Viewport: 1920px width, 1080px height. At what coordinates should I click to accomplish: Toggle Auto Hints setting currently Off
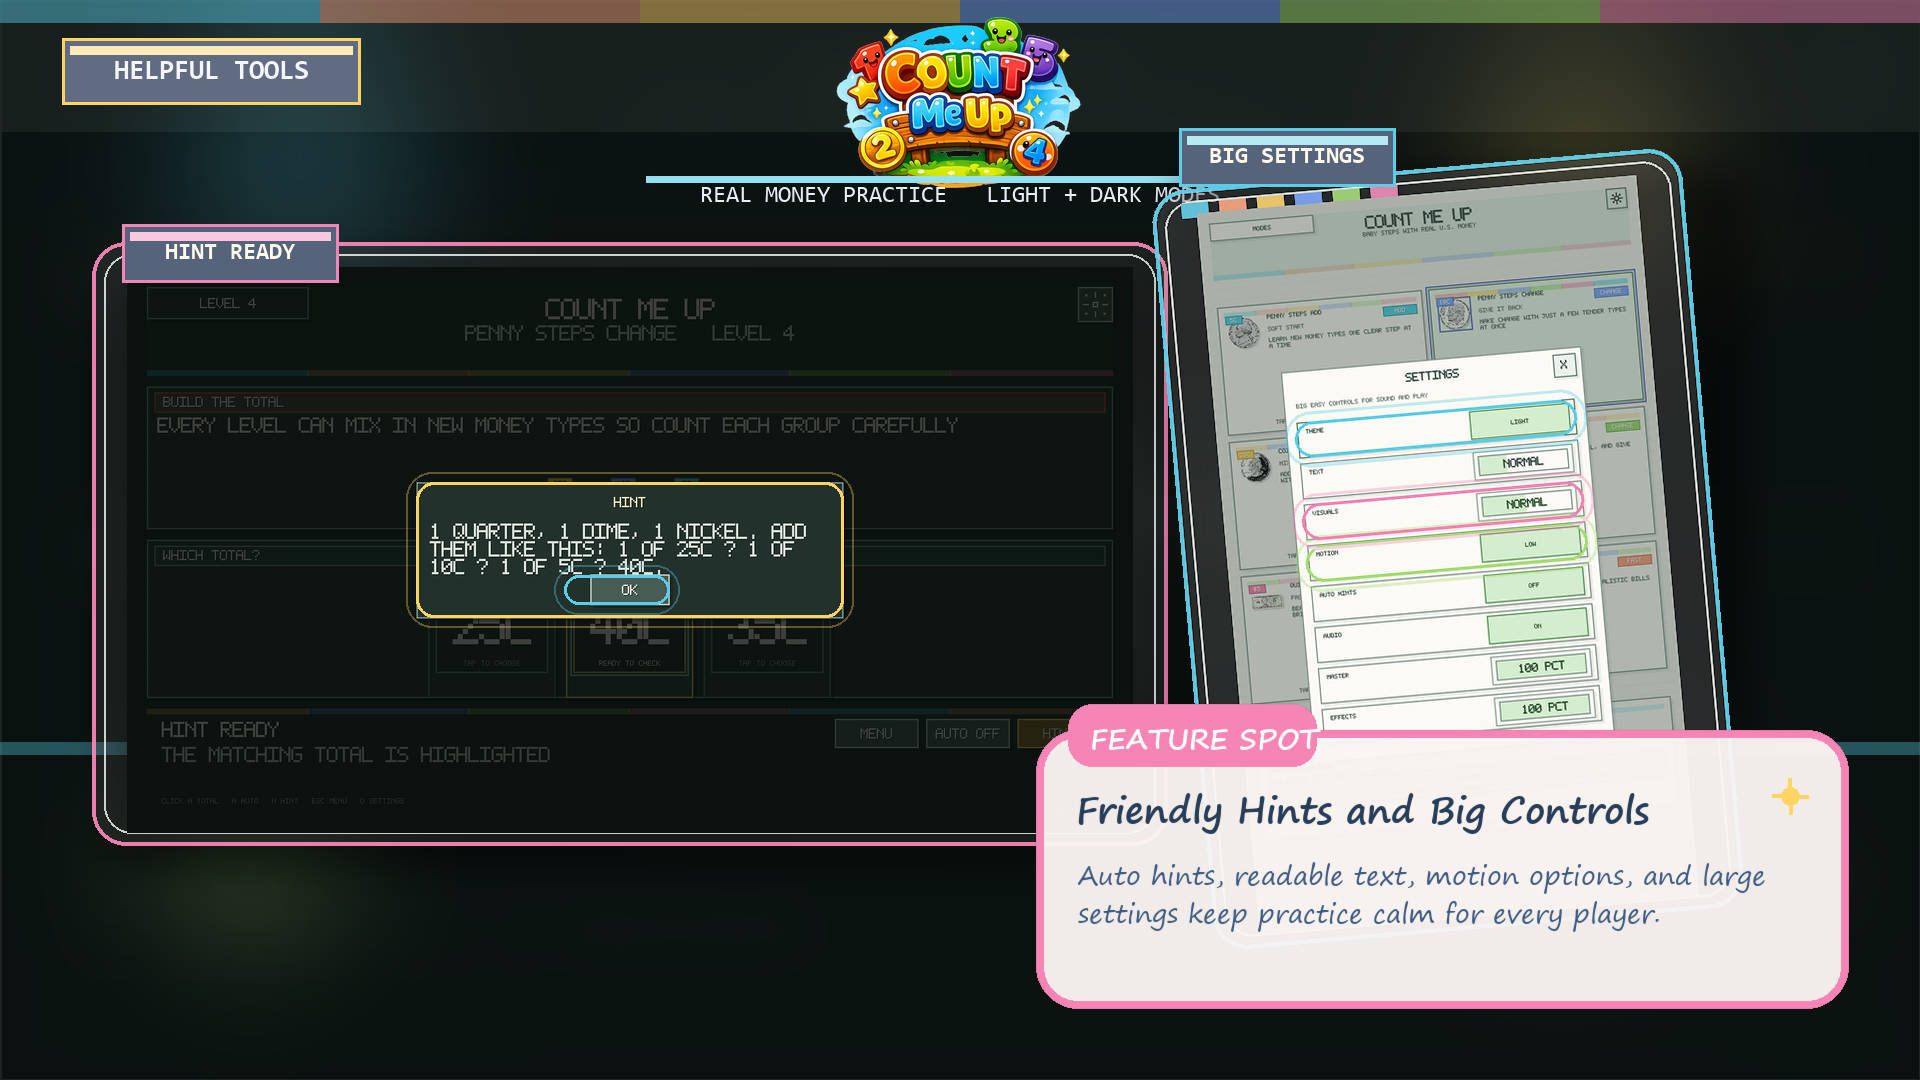click(x=1533, y=585)
